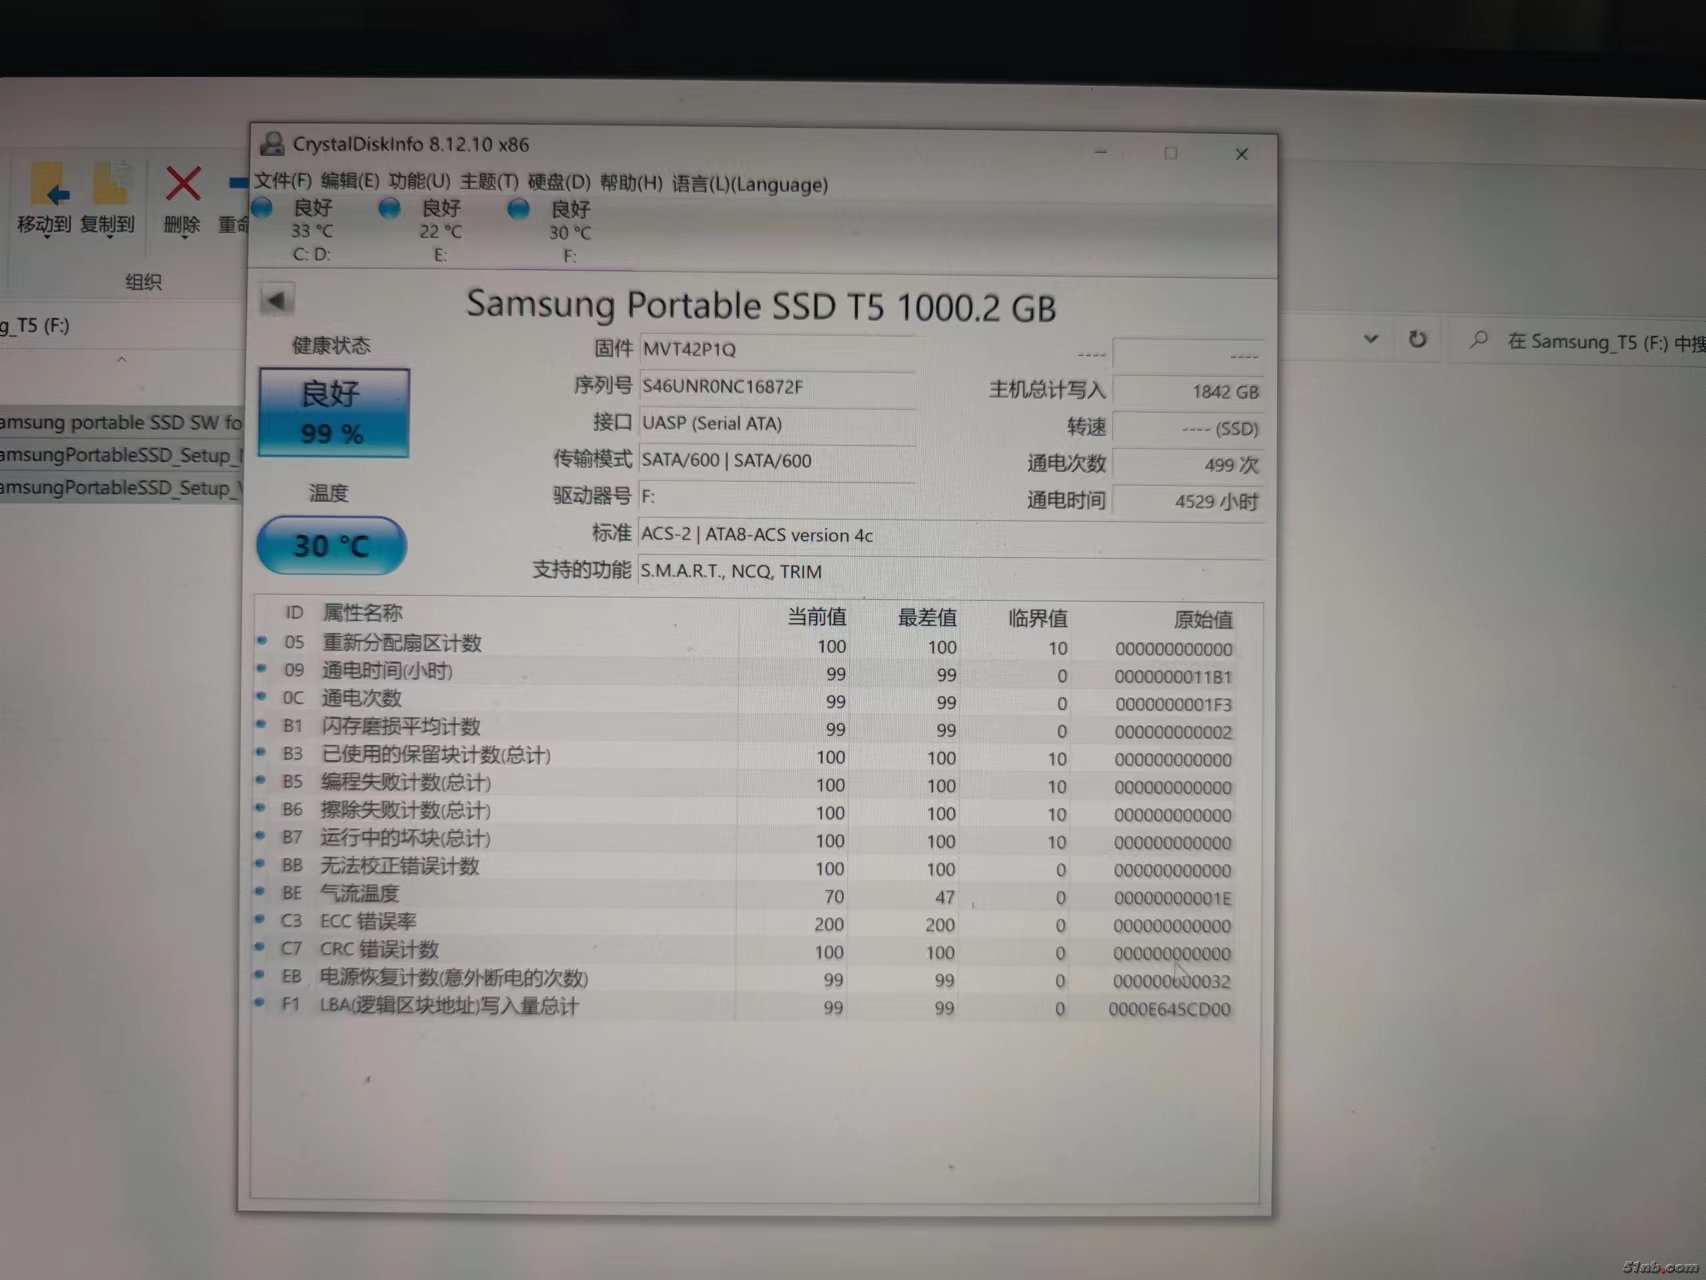Click the 原始值 column header
Image resolution: width=1706 pixels, height=1280 pixels.
(1202, 619)
